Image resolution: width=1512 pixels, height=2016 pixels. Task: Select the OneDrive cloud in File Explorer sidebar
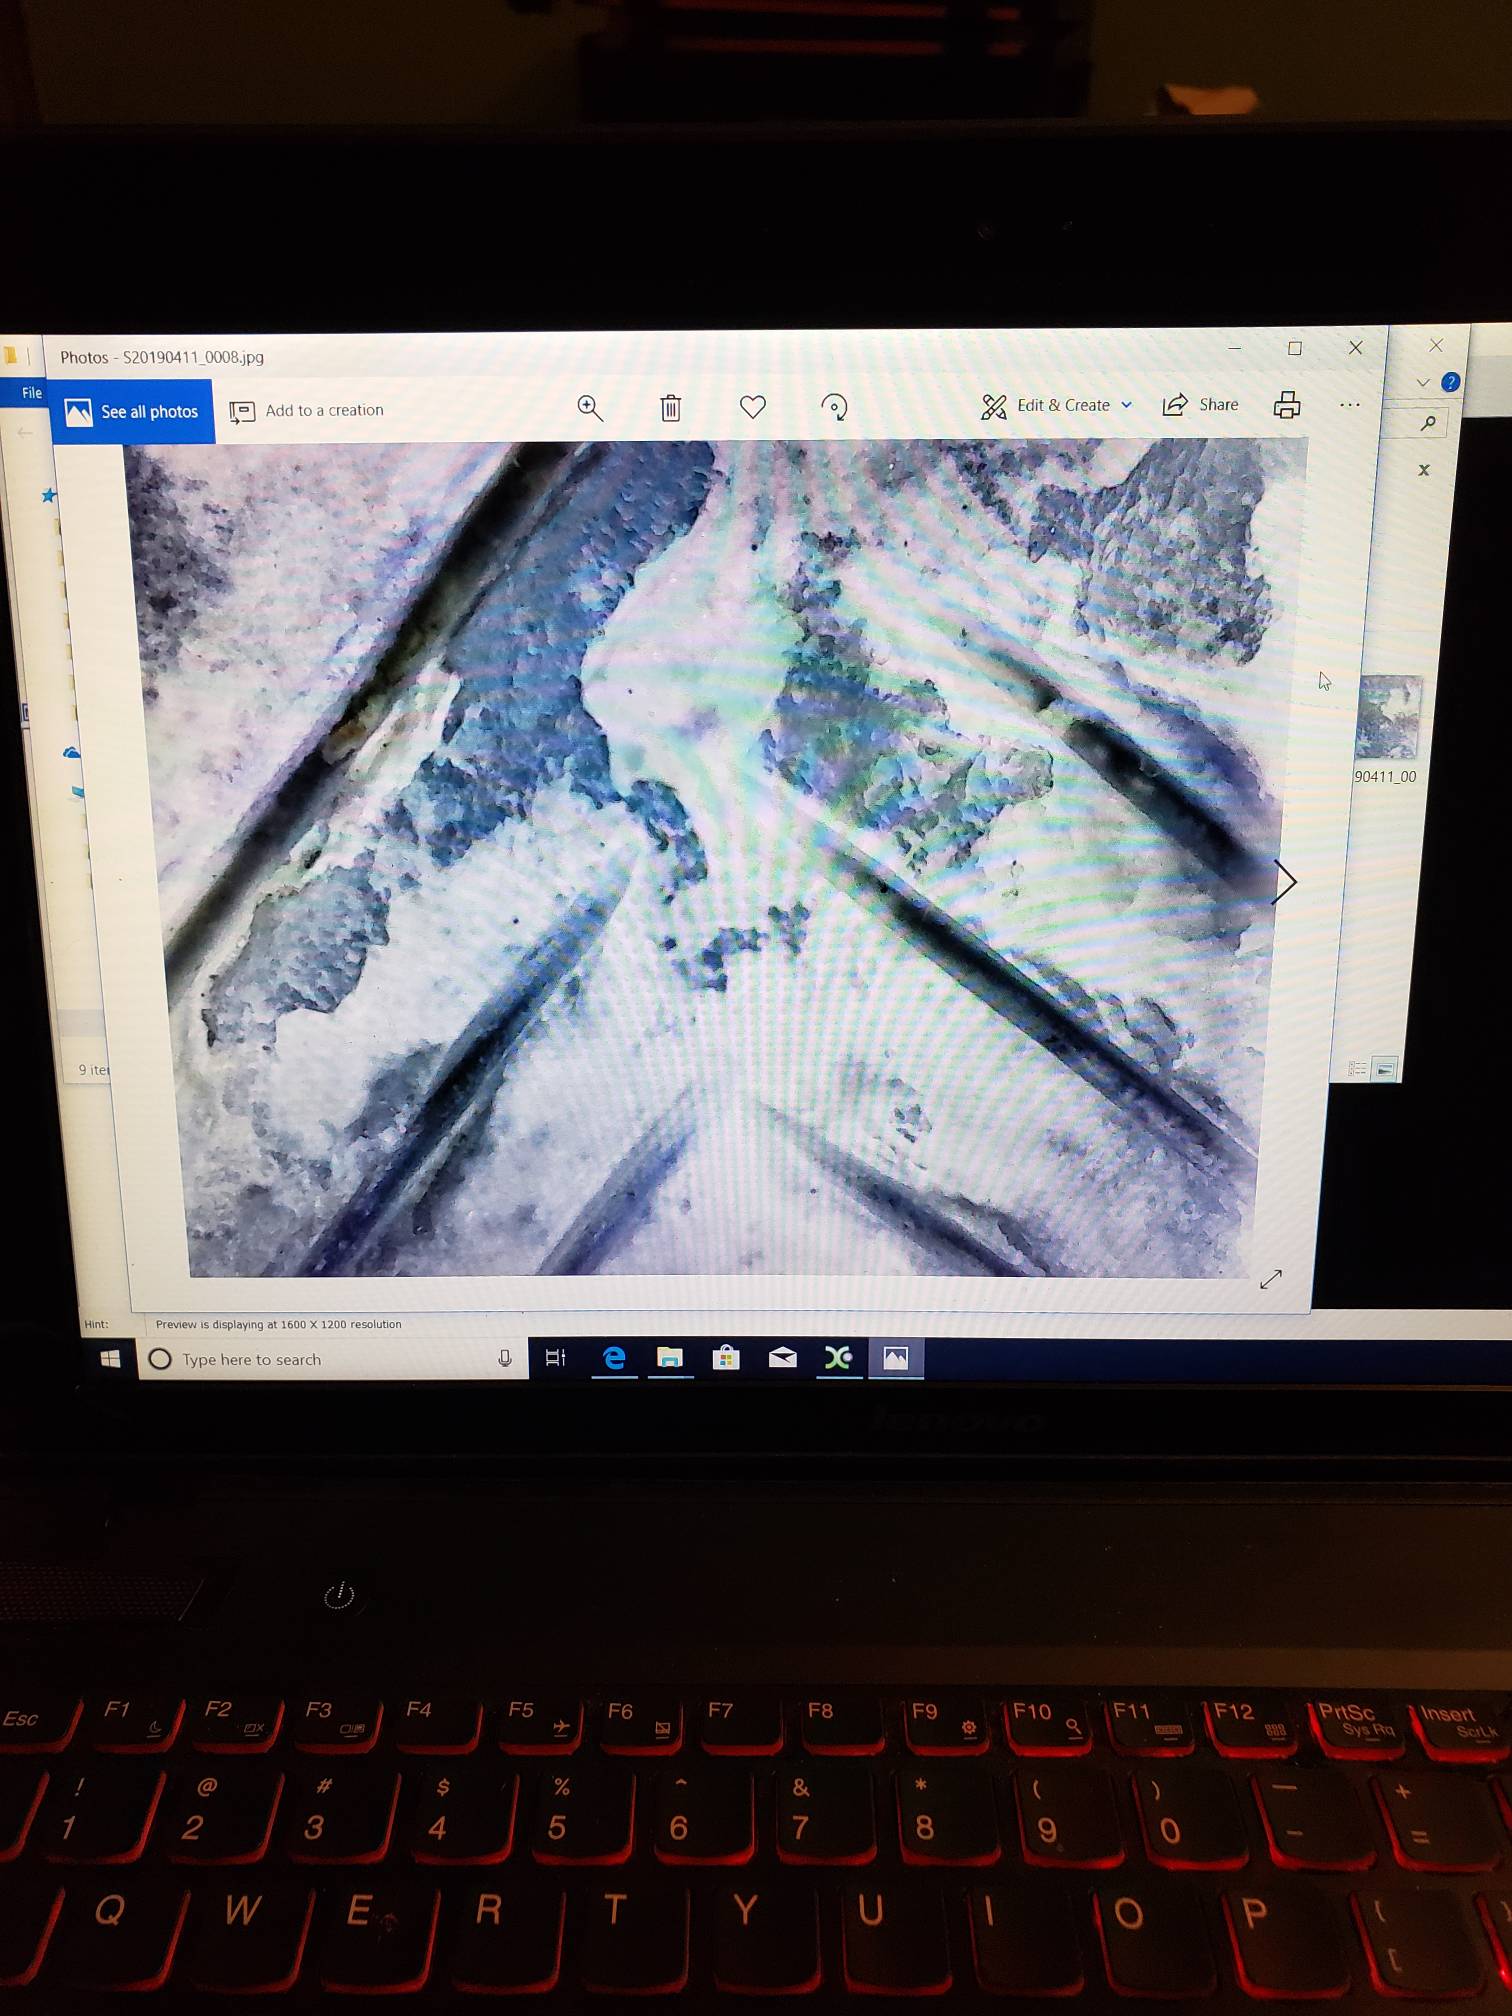(71, 753)
